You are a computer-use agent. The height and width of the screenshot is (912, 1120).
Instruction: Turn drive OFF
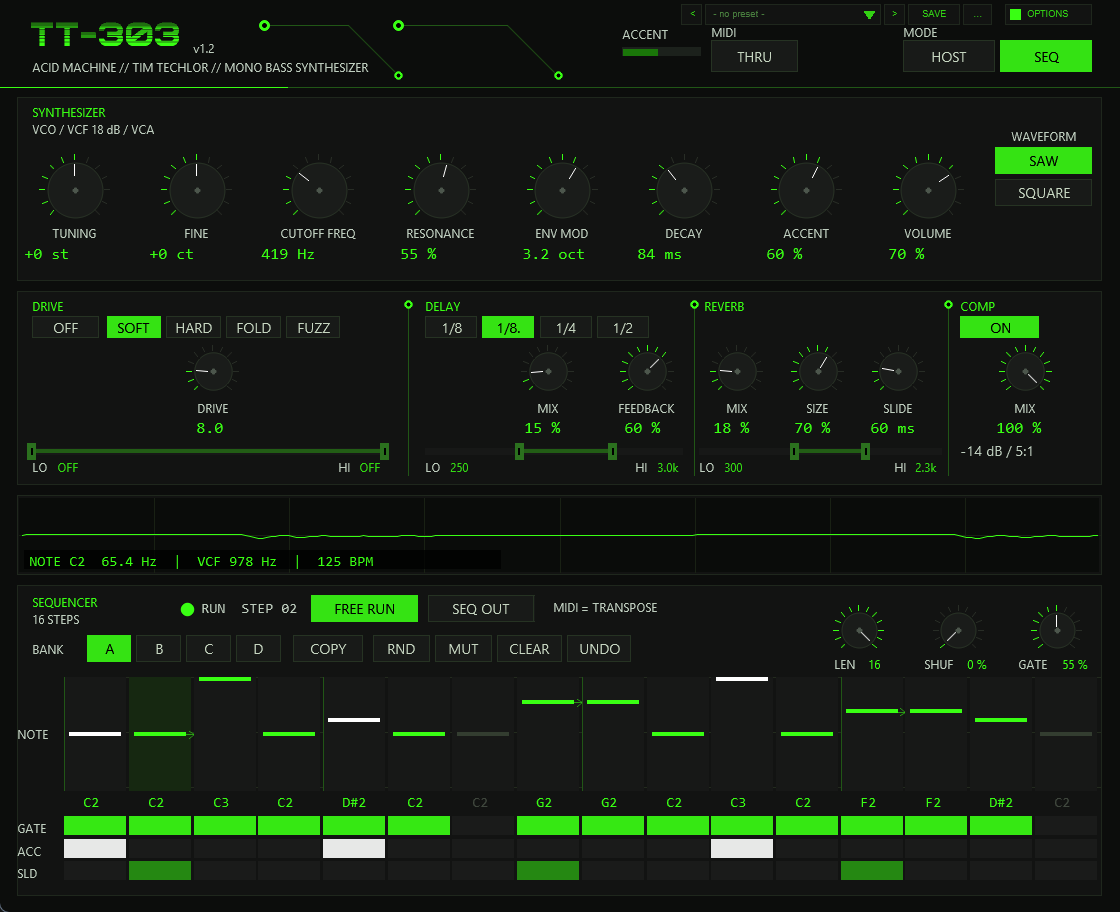(66, 328)
